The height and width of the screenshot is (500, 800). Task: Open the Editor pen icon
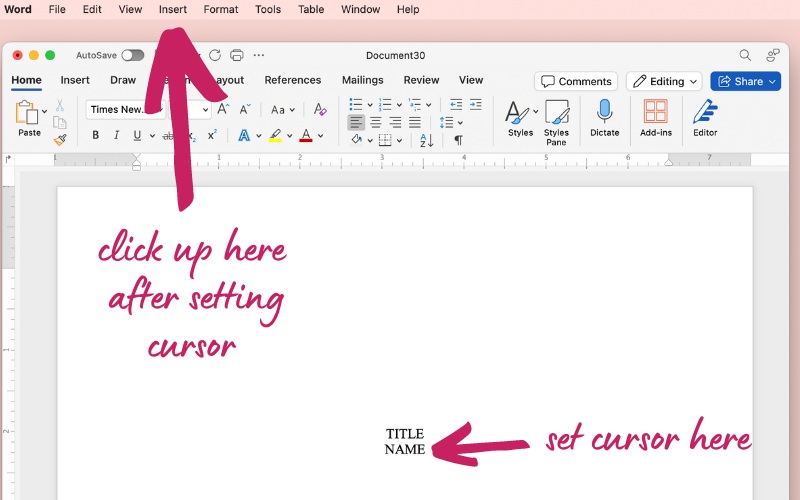(705, 119)
